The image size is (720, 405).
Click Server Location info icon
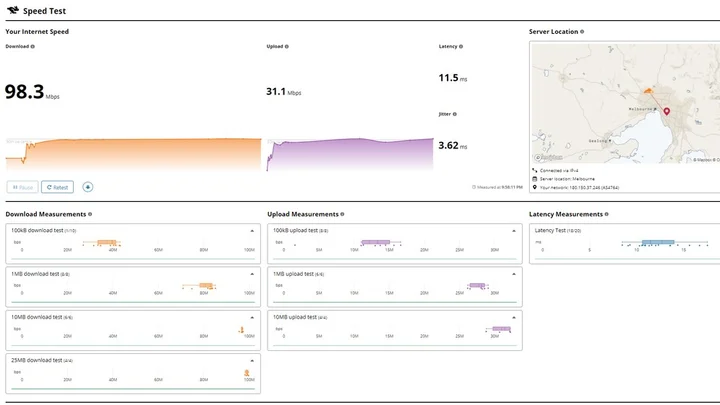click(x=582, y=32)
